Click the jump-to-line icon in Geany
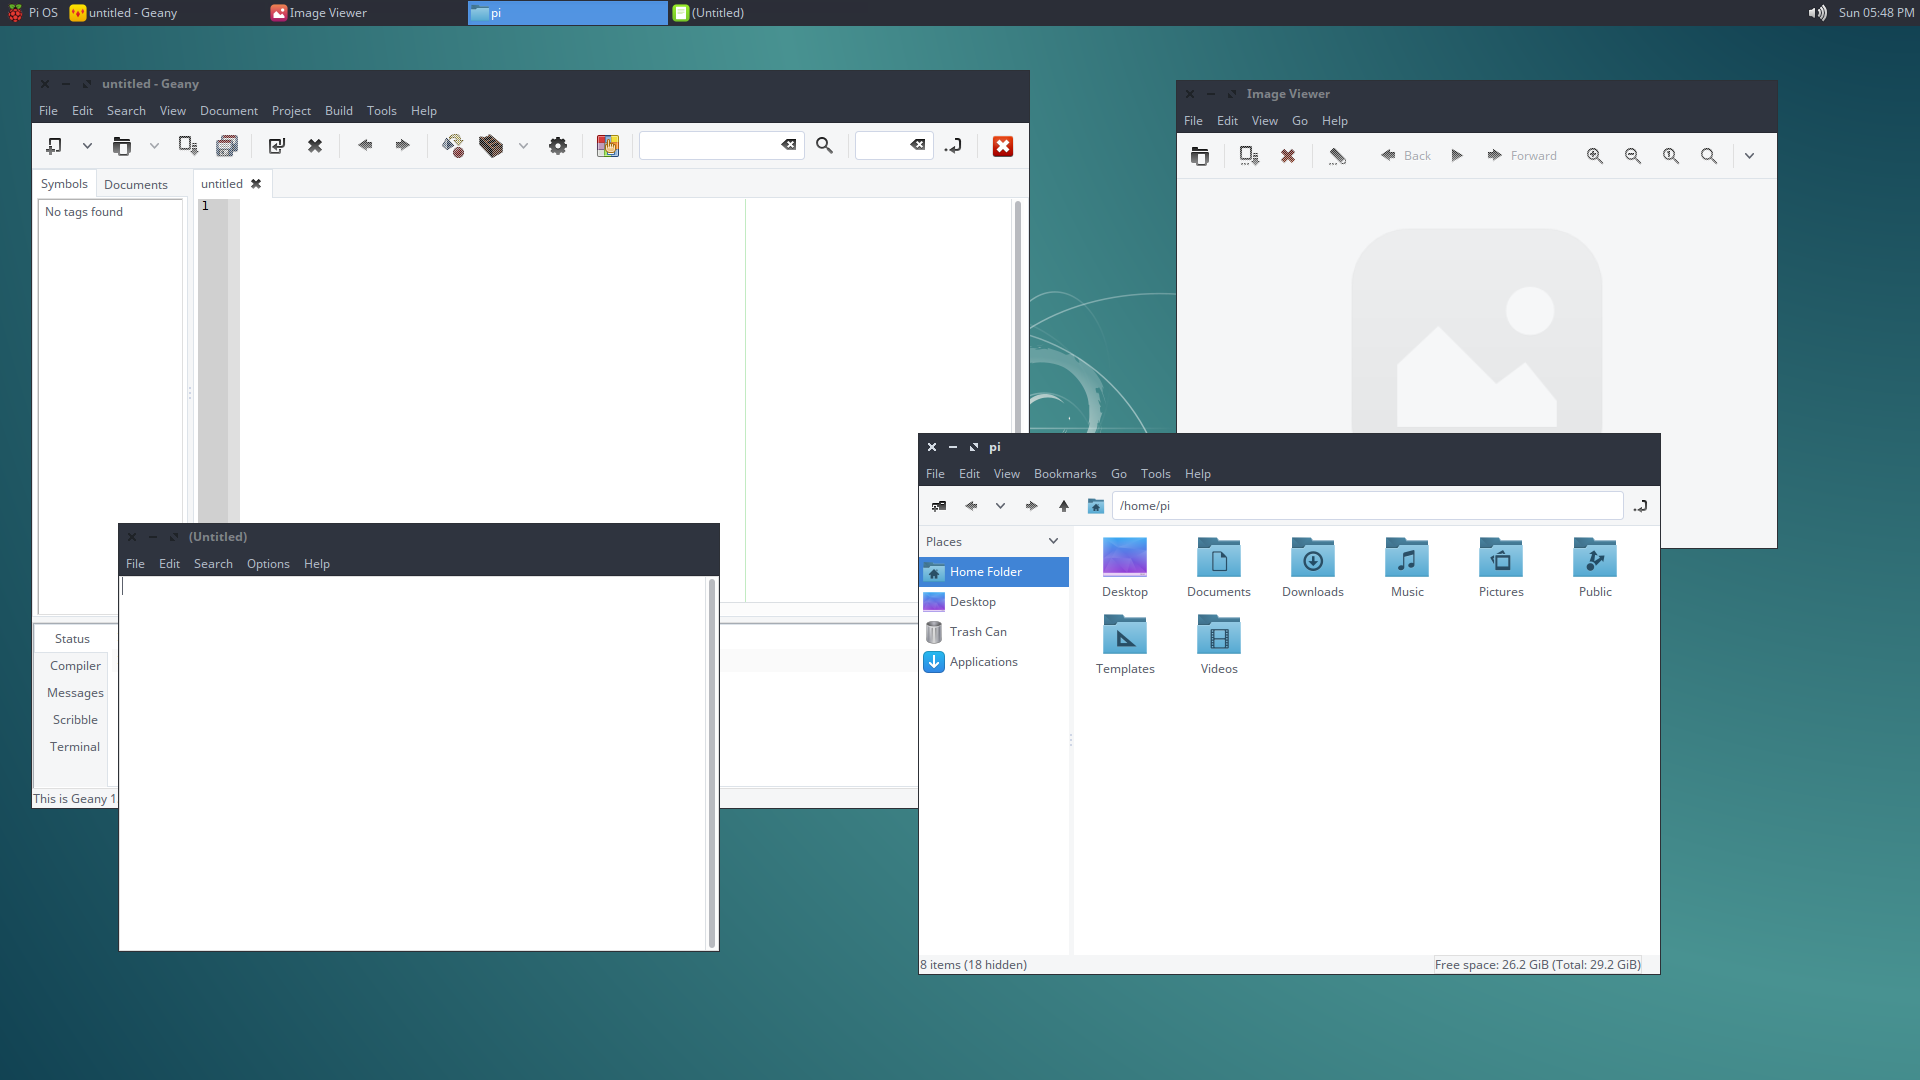This screenshot has width=1920, height=1080. pos(953,146)
